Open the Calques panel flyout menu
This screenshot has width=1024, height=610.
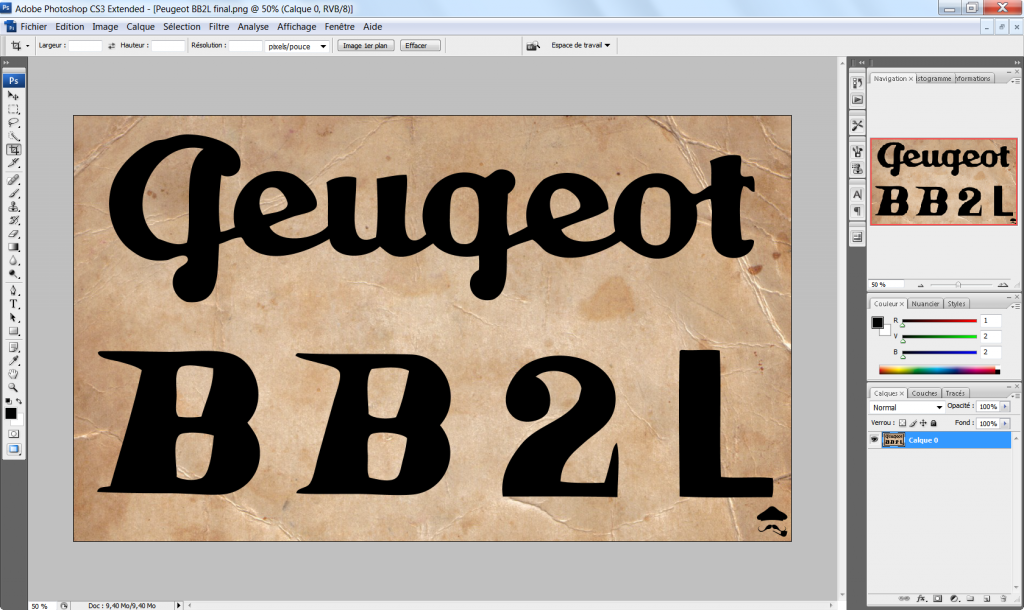1014,395
